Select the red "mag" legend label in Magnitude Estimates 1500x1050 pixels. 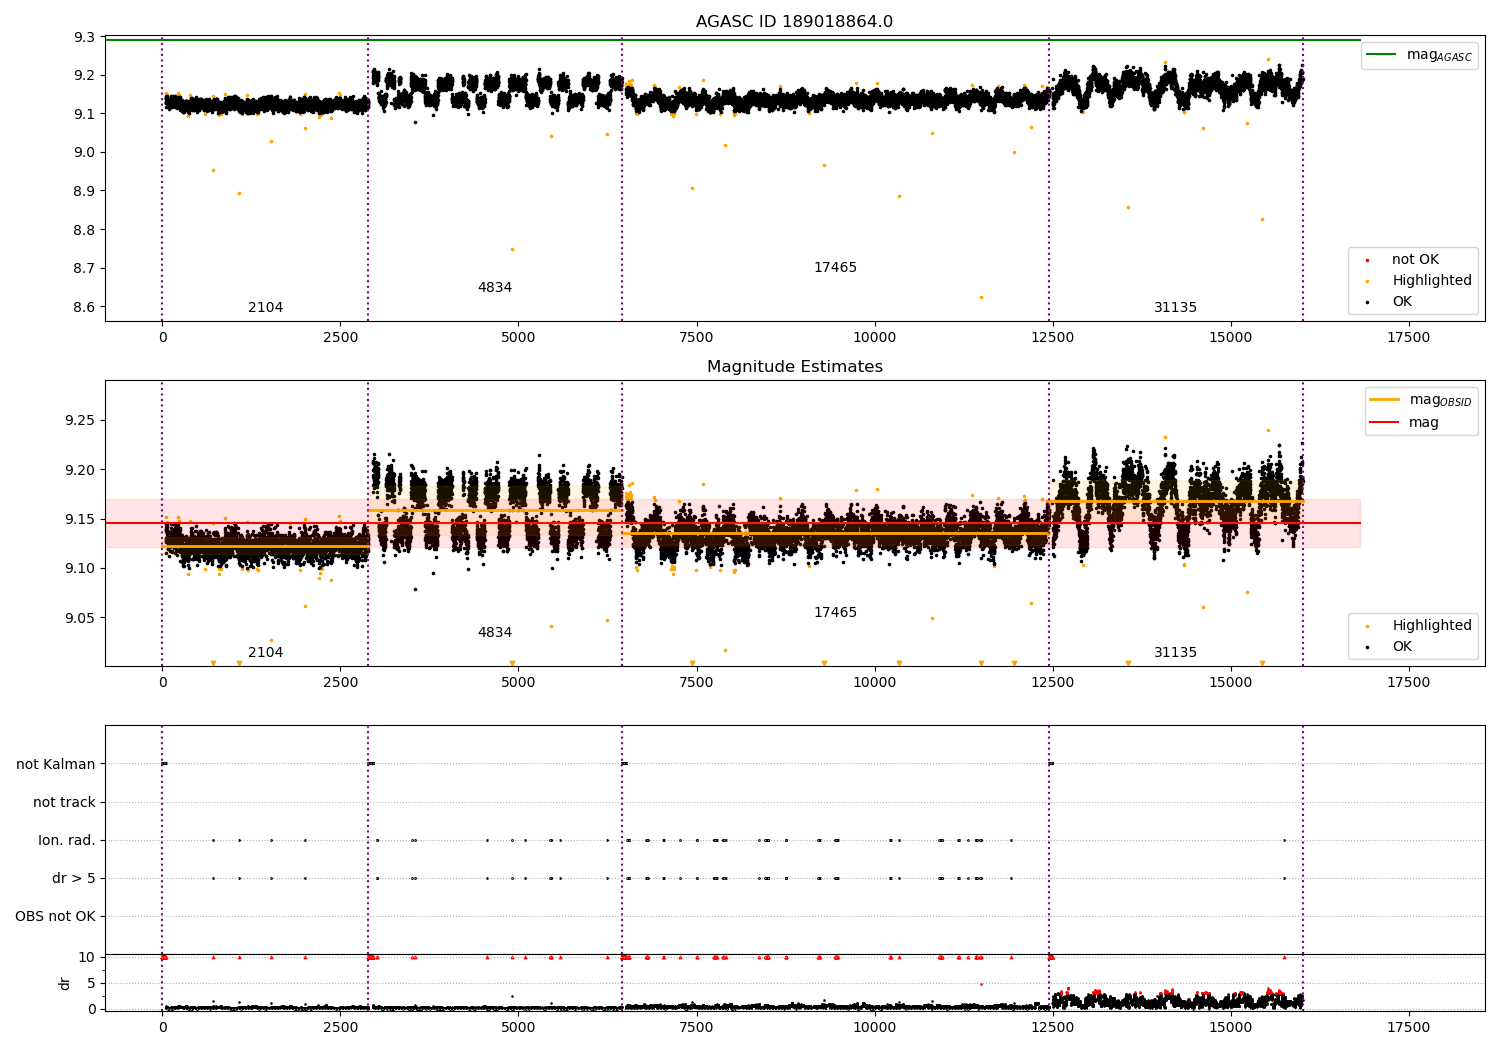pos(1424,423)
